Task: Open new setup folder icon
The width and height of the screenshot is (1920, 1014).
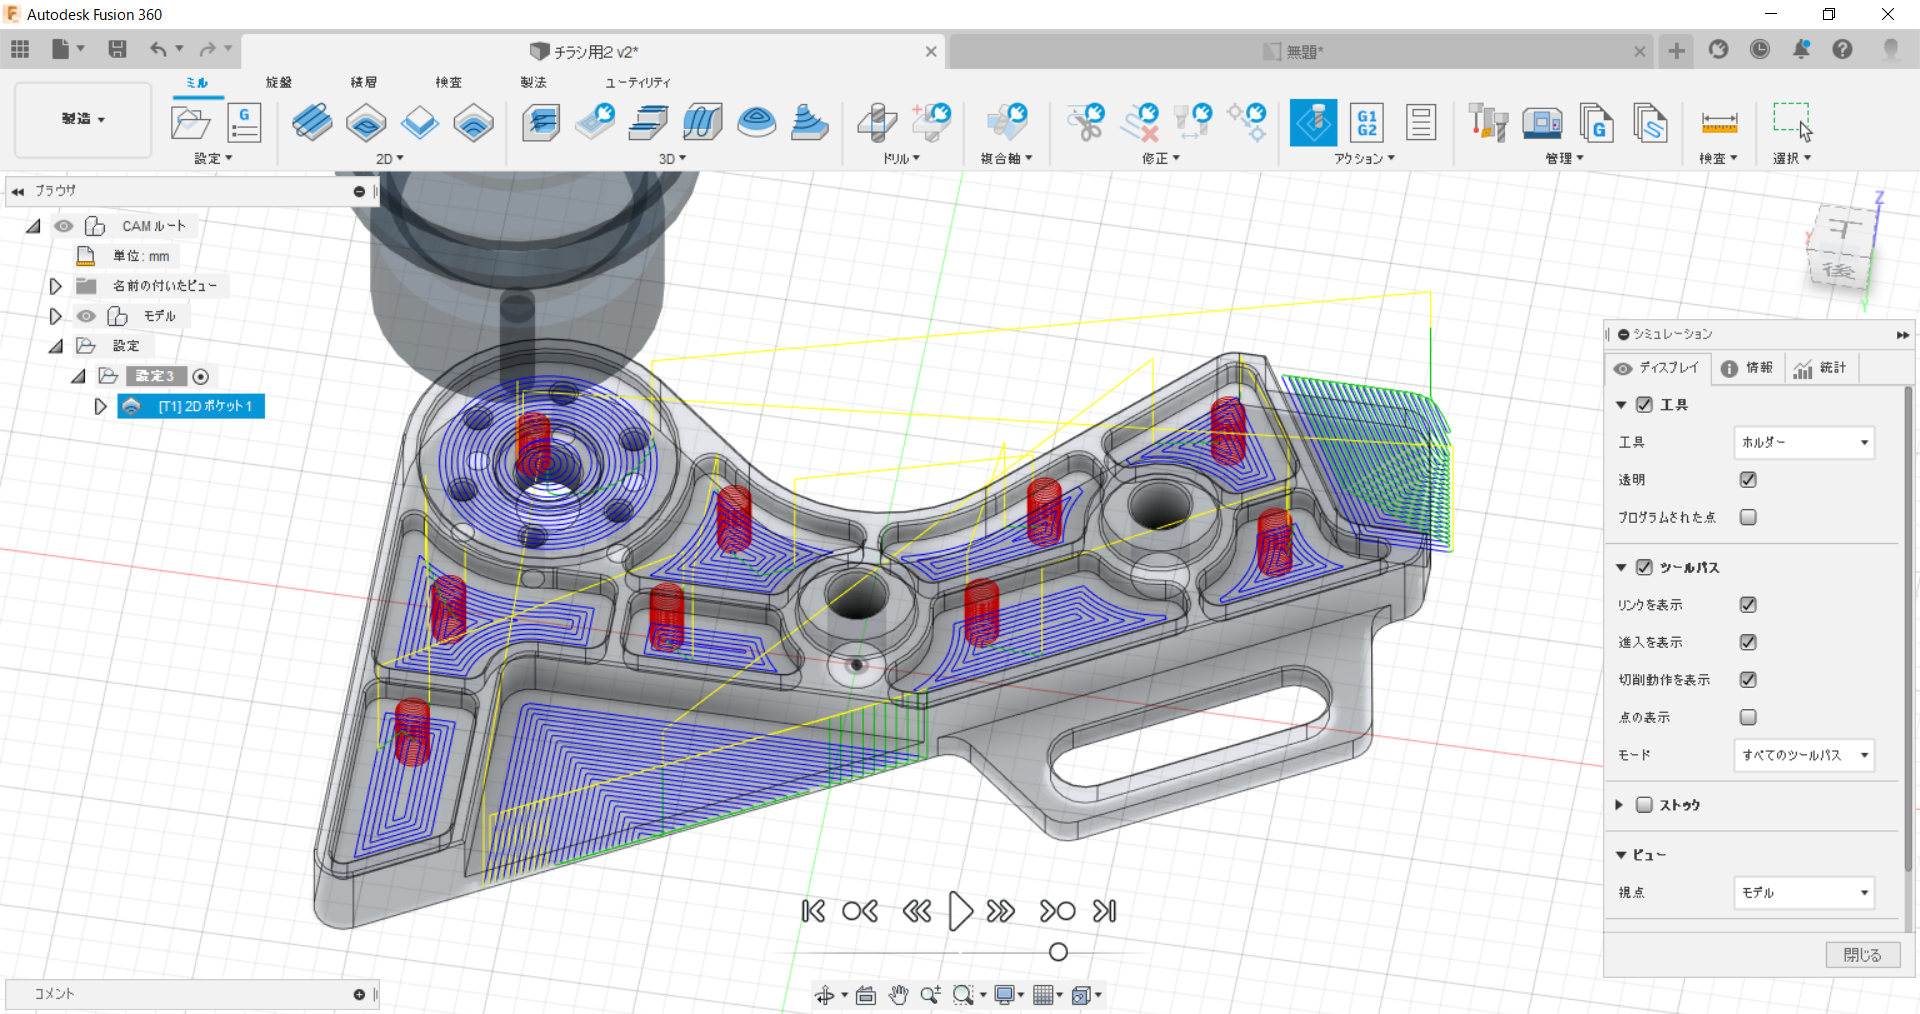Action: (x=190, y=123)
